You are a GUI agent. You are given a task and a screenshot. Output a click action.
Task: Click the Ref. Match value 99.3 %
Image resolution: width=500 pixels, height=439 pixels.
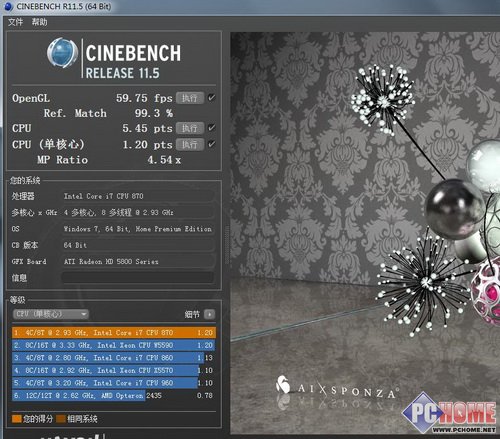click(x=154, y=113)
